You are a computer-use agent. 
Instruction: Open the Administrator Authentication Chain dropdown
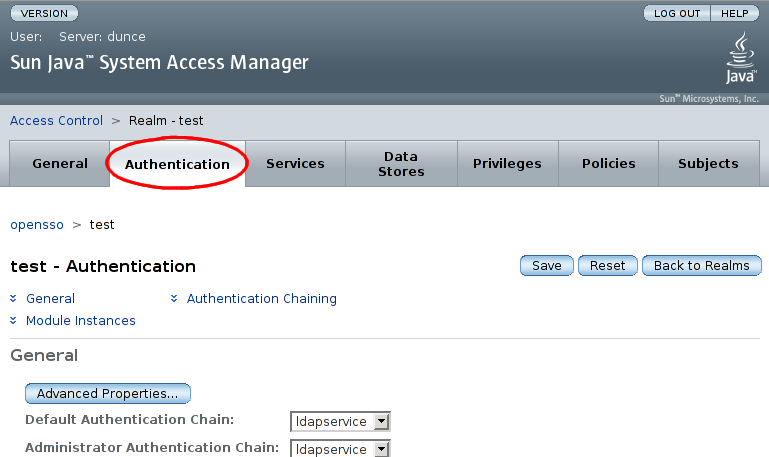coord(340,449)
